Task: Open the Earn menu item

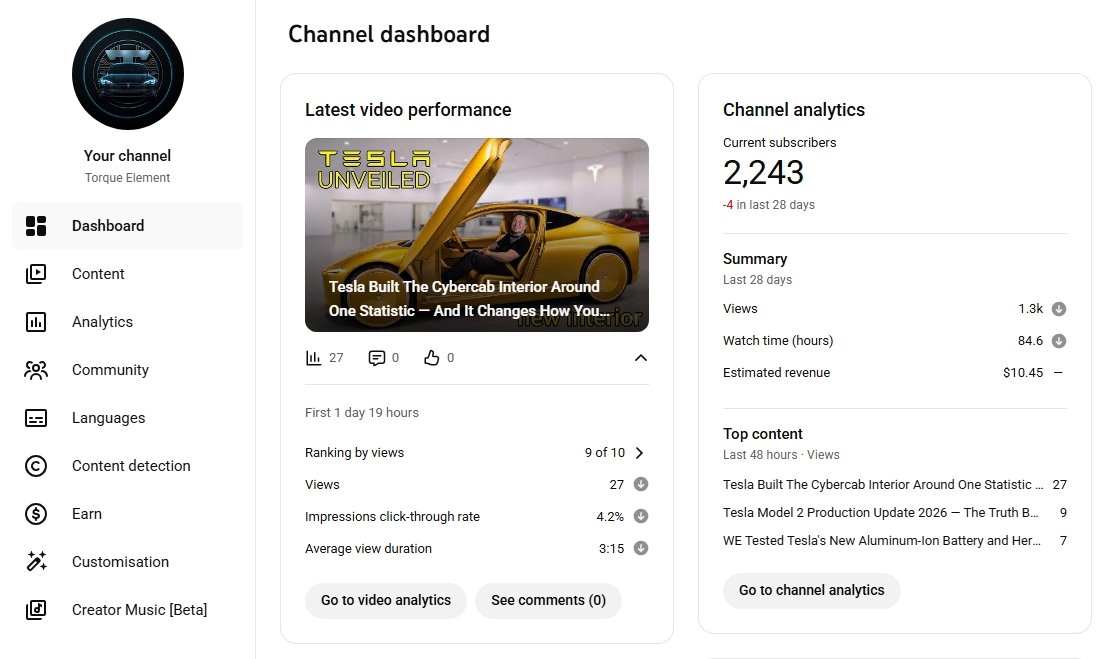Action: 87,514
